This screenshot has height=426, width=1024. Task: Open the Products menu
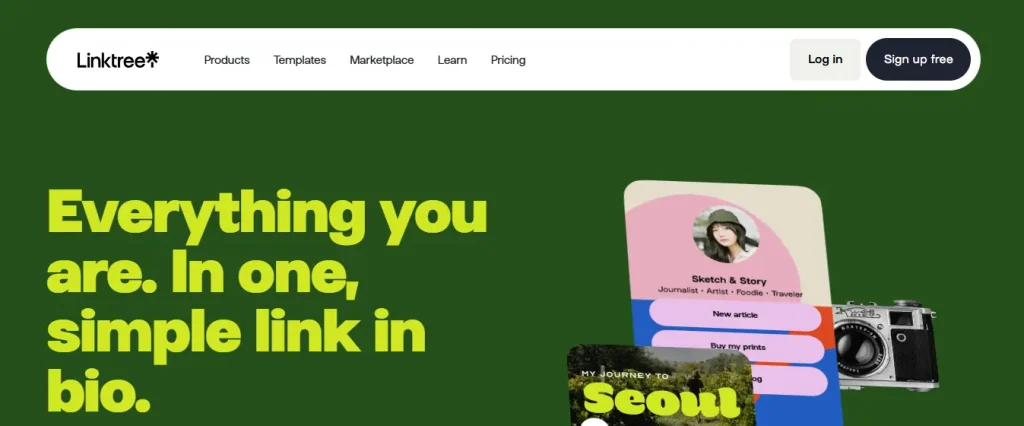click(x=227, y=59)
